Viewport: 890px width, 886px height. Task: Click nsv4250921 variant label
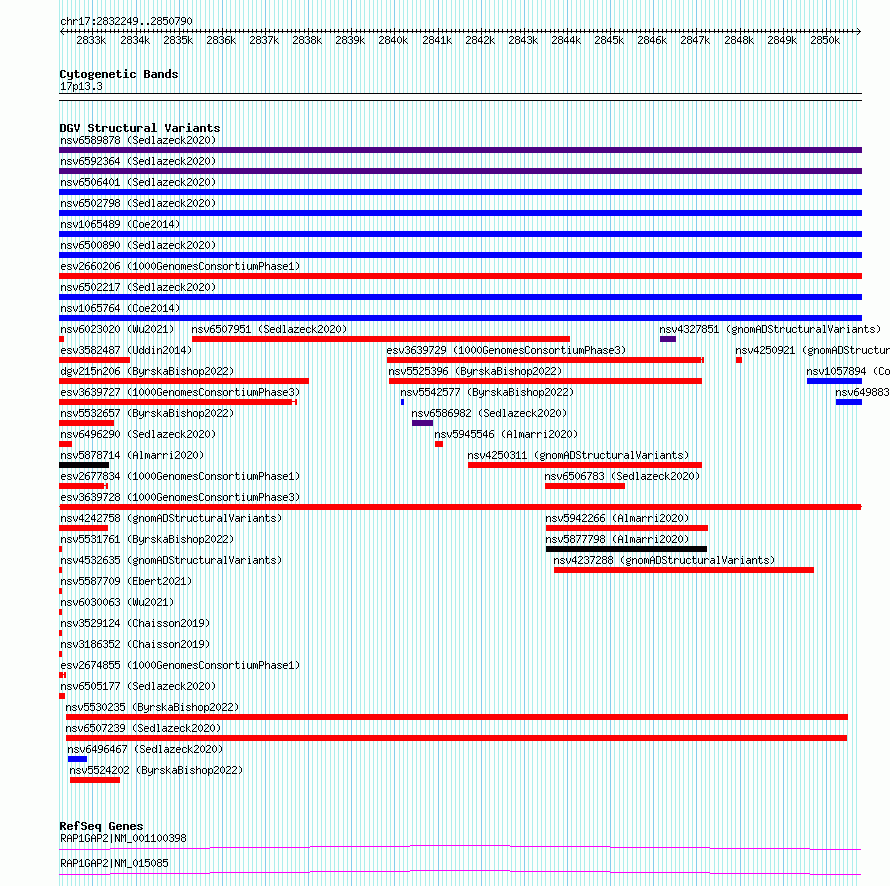click(812, 350)
